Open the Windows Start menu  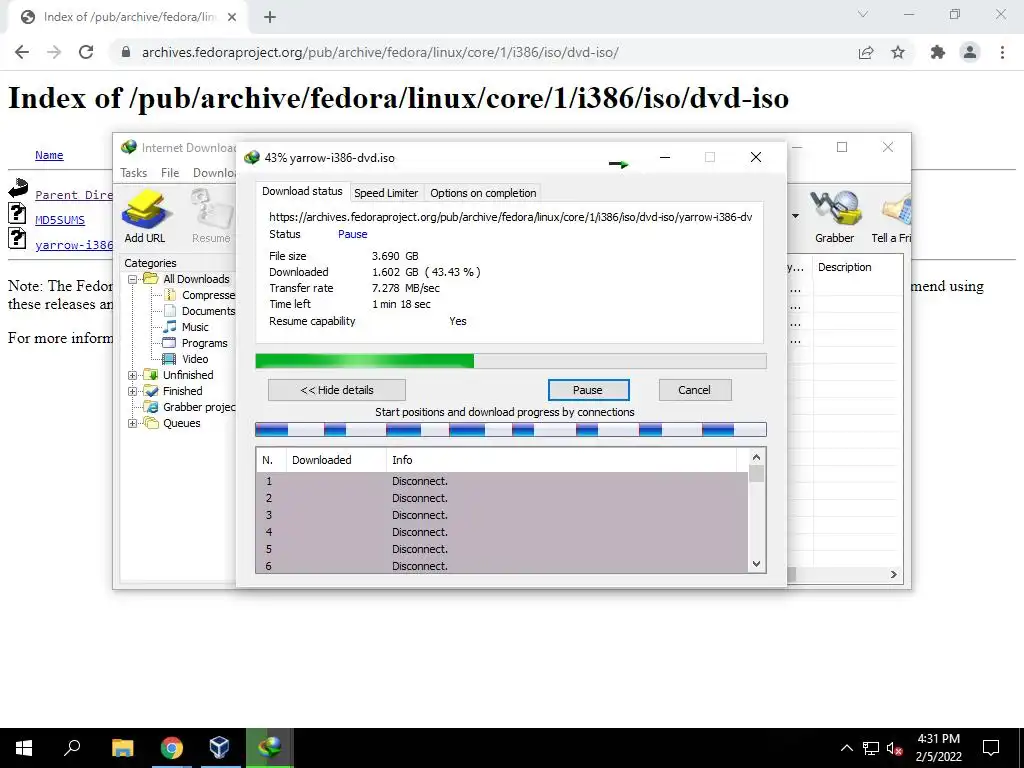tap(24, 748)
